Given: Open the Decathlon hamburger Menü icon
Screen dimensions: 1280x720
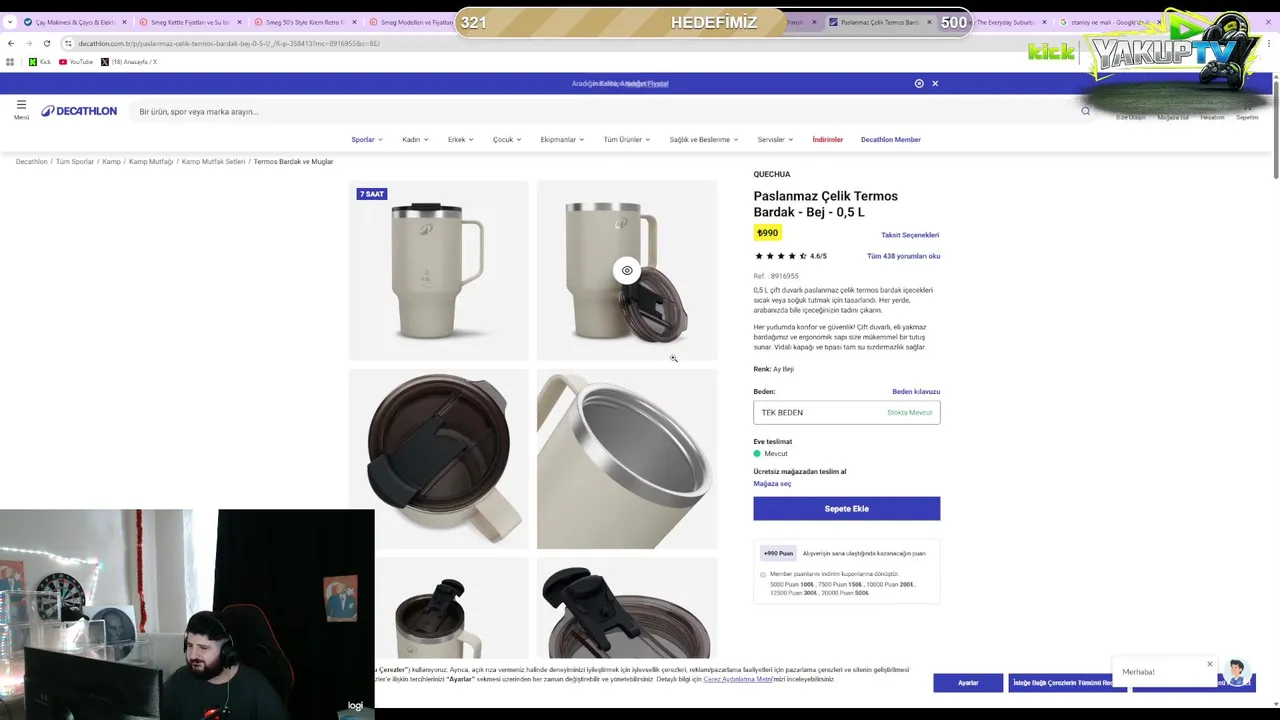Looking at the screenshot, I should pyautogui.click(x=21, y=109).
